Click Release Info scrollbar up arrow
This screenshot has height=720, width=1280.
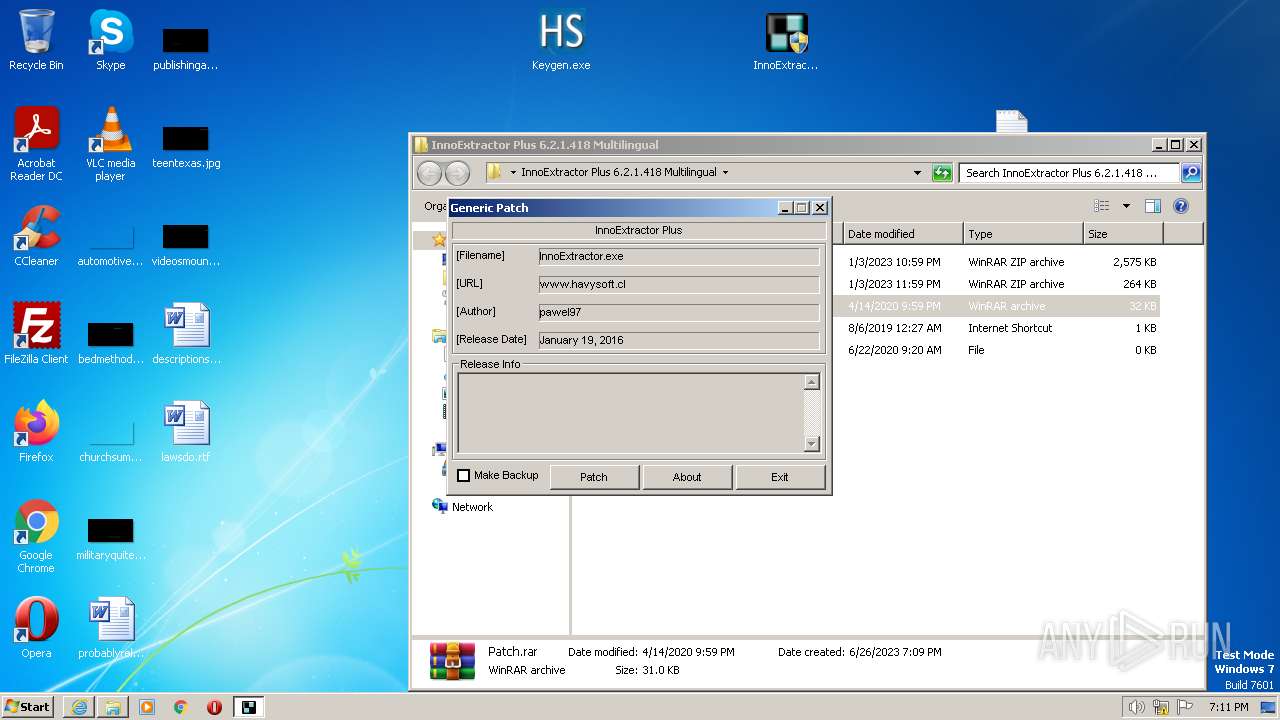point(812,382)
